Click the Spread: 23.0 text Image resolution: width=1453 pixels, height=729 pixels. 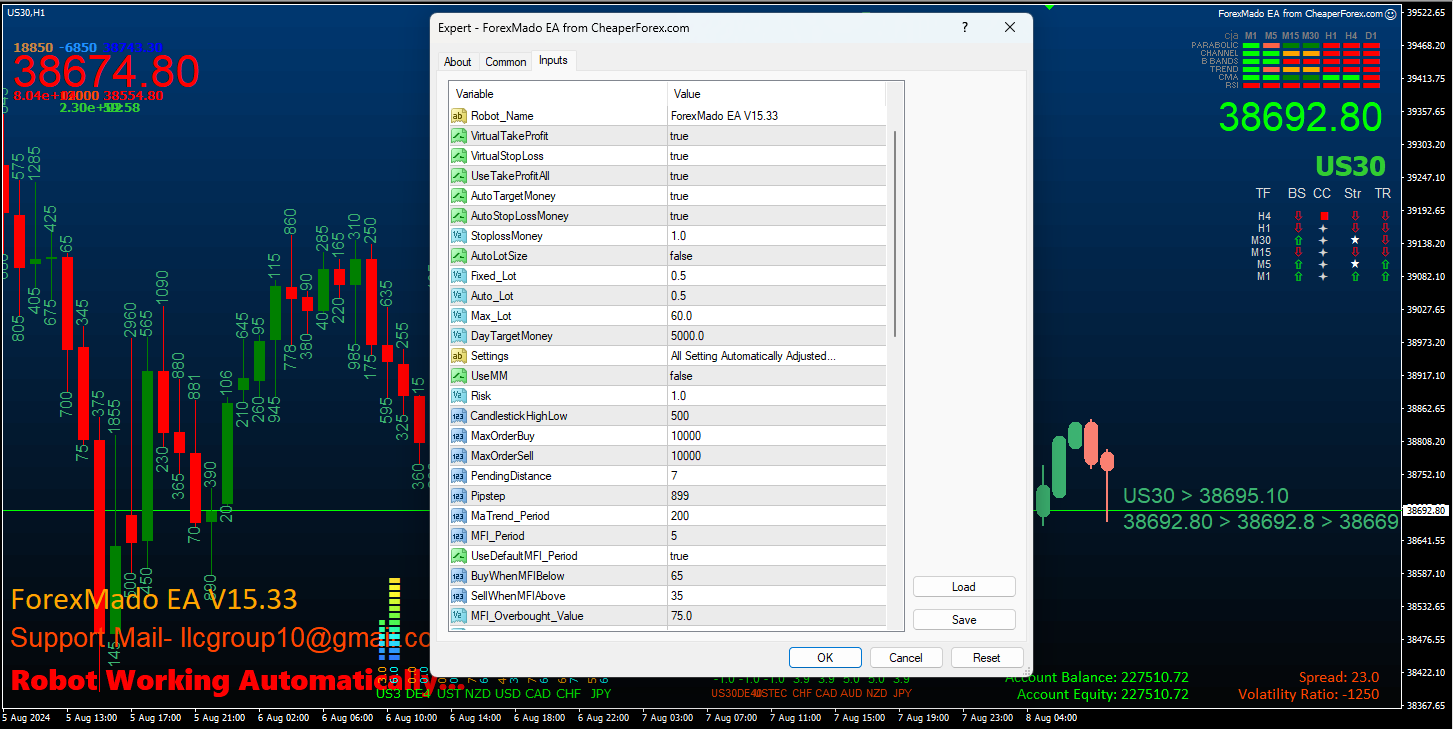point(1339,677)
